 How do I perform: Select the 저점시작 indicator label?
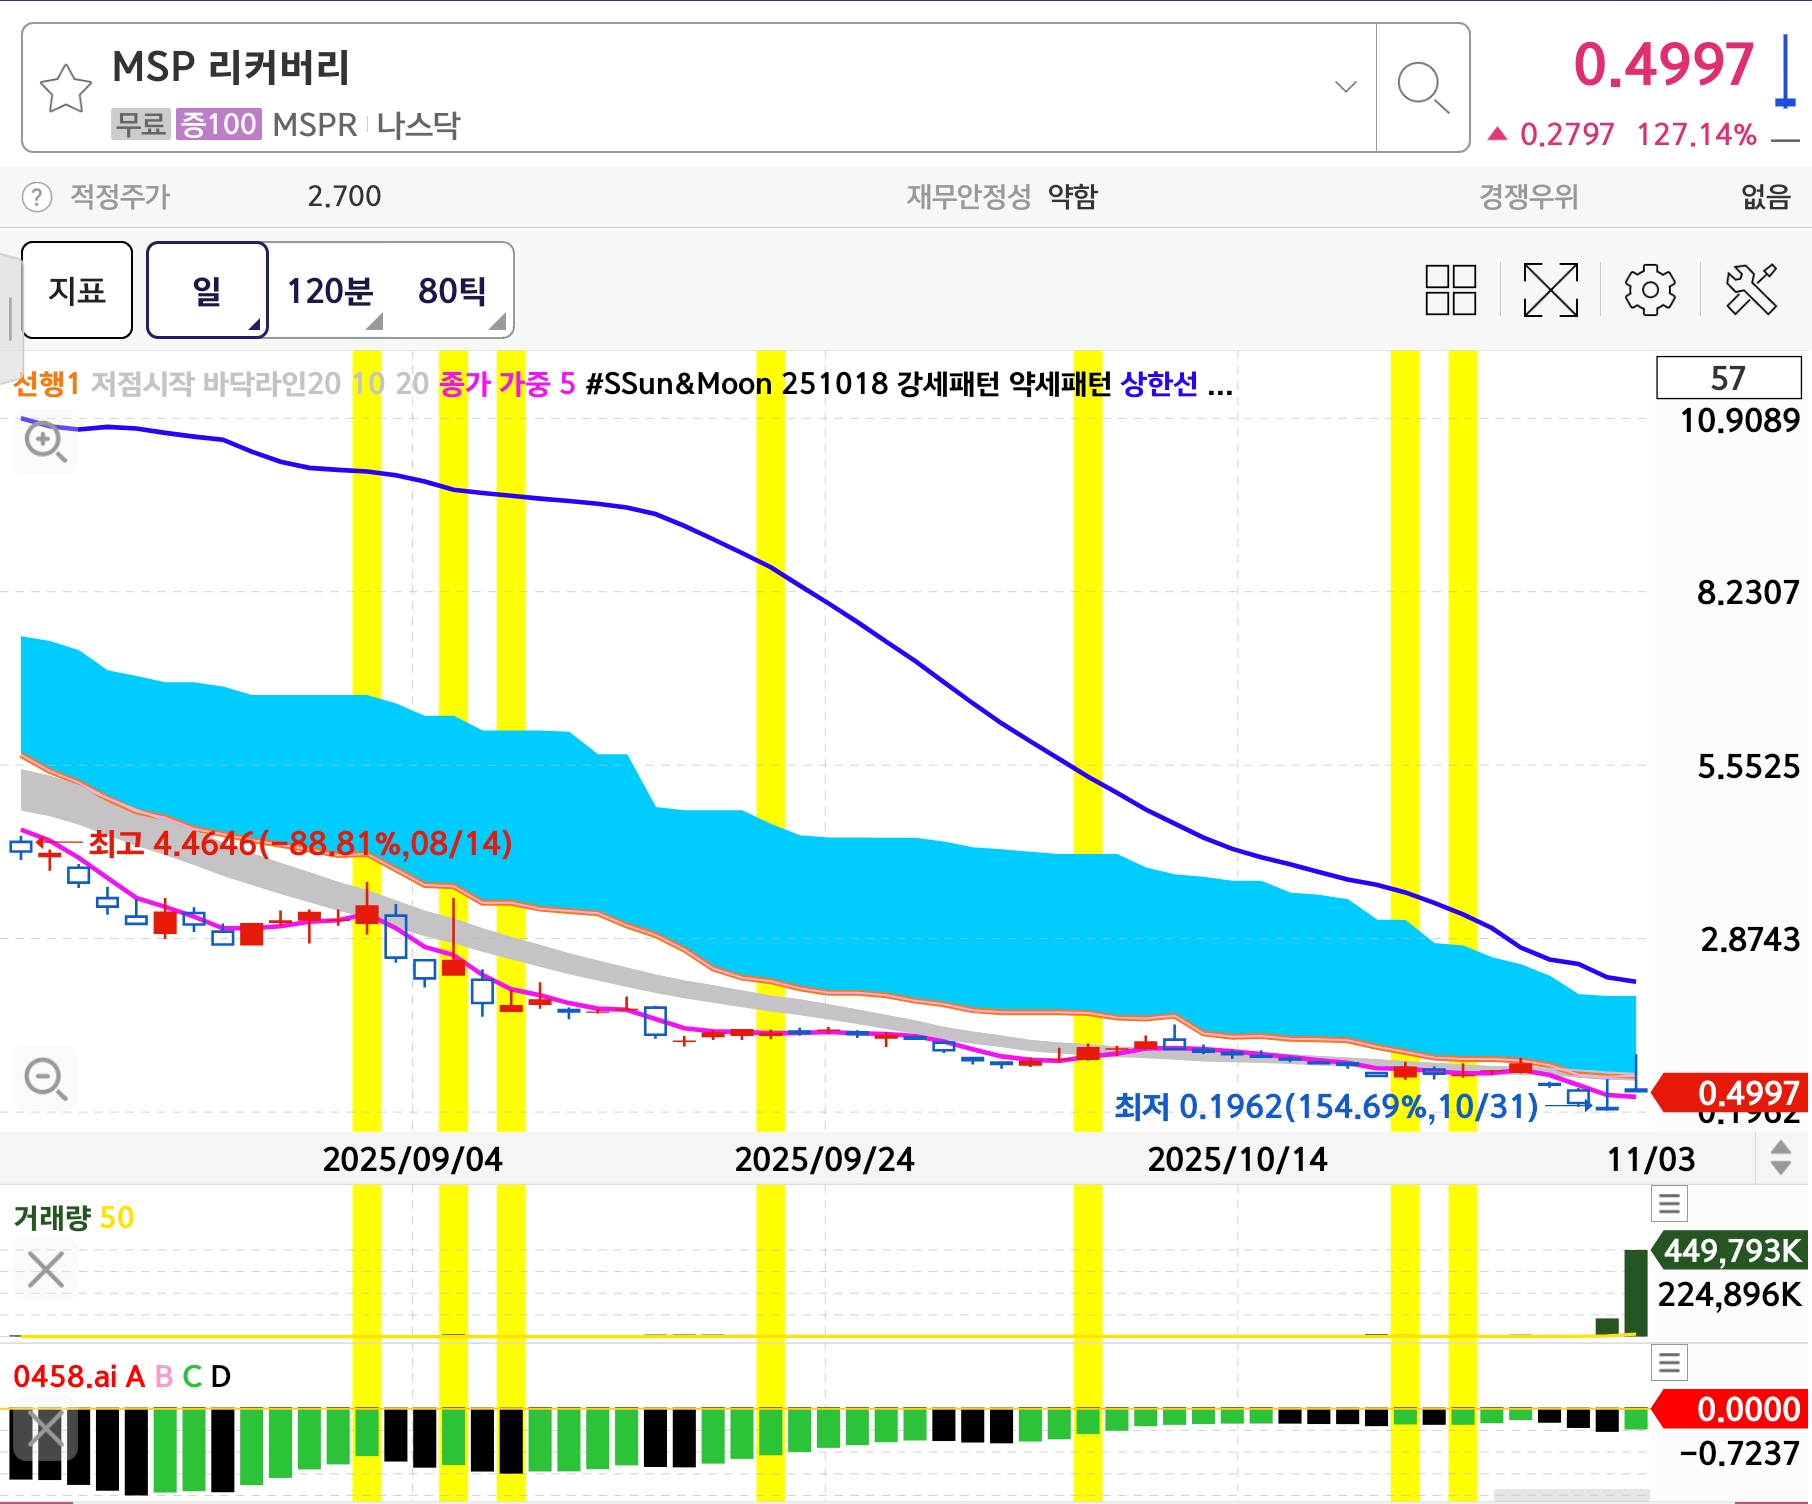pyautogui.click(x=142, y=383)
